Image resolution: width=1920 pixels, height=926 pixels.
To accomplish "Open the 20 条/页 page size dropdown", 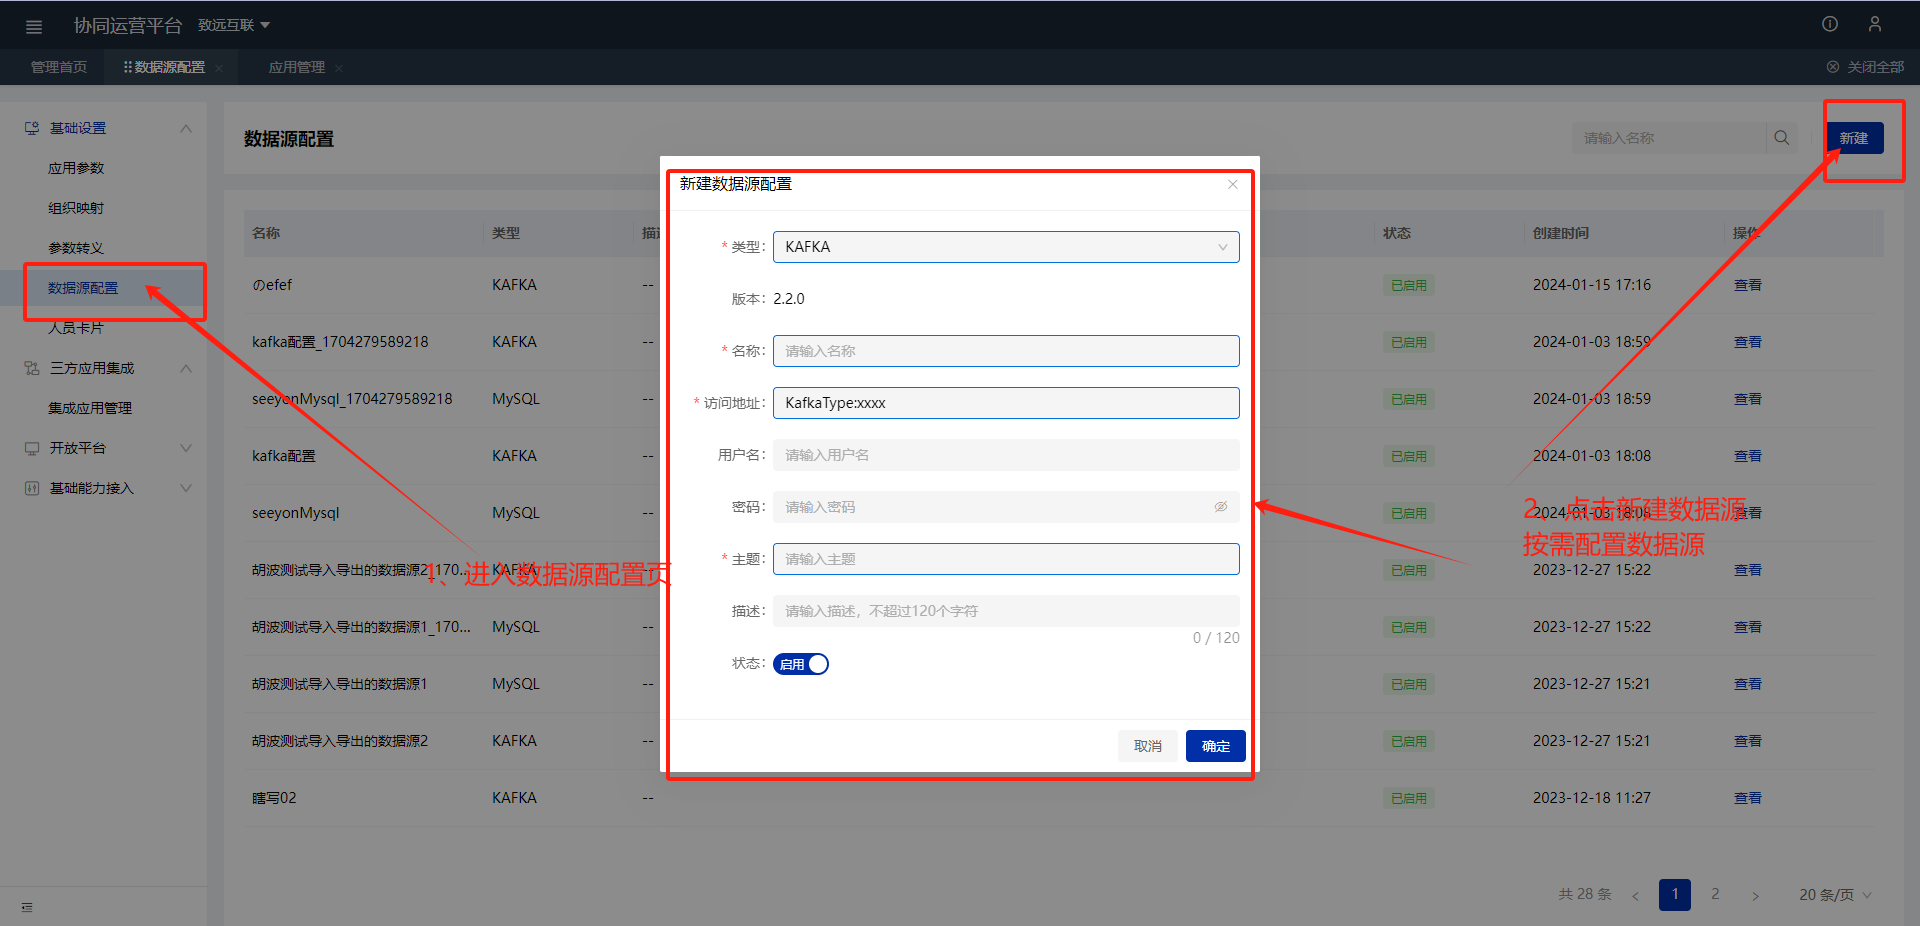I will (x=1835, y=895).
